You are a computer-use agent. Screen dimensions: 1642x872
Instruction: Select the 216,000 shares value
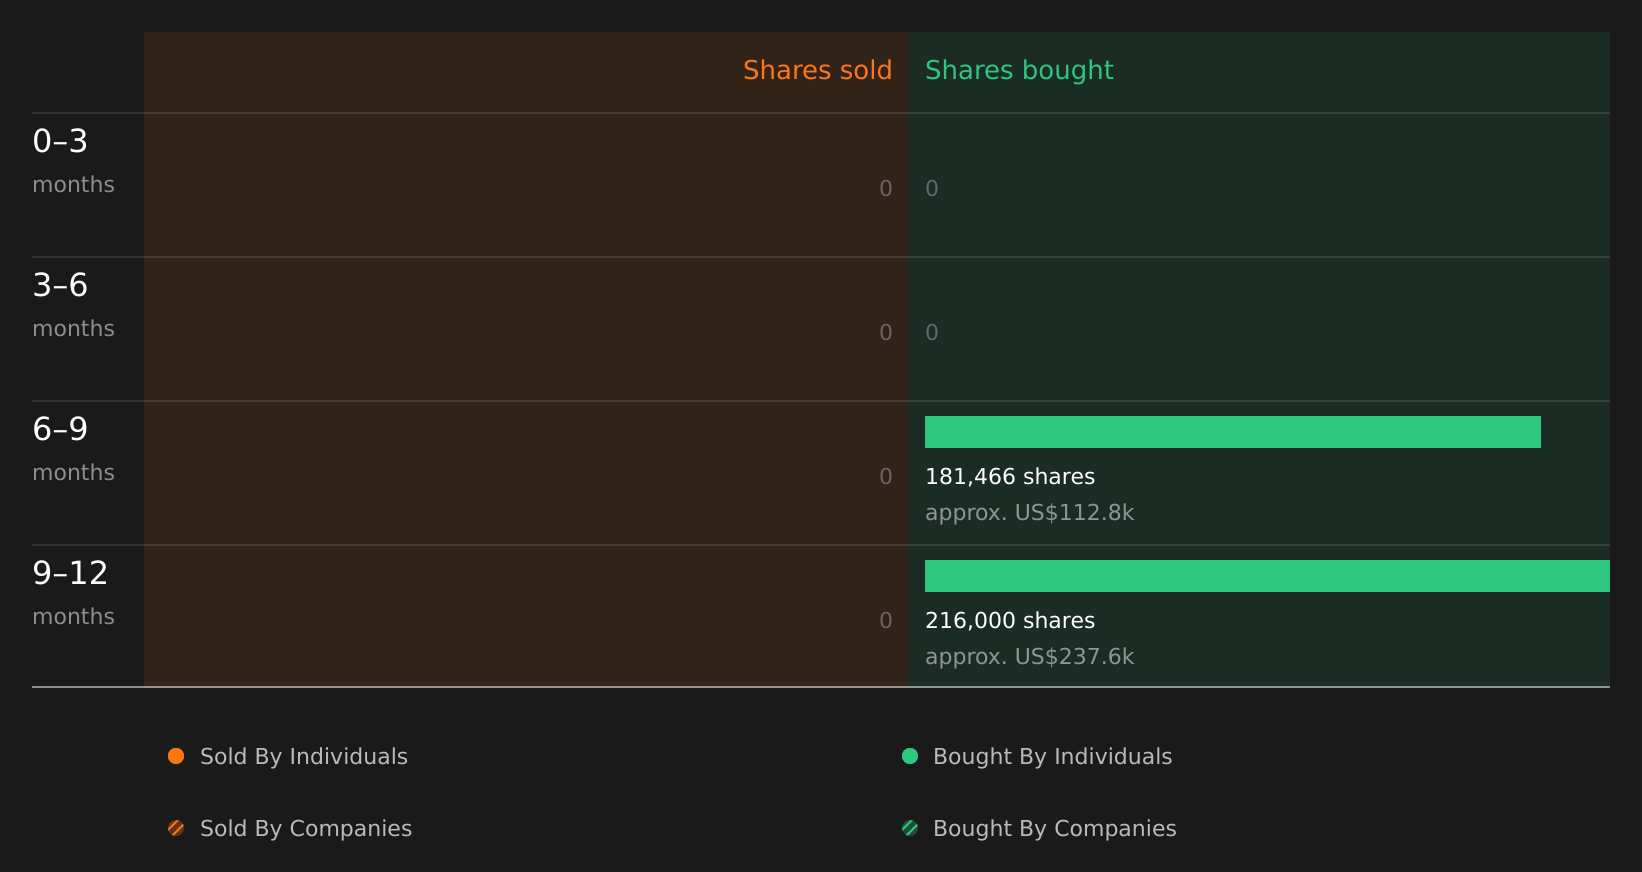[1010, 621]
